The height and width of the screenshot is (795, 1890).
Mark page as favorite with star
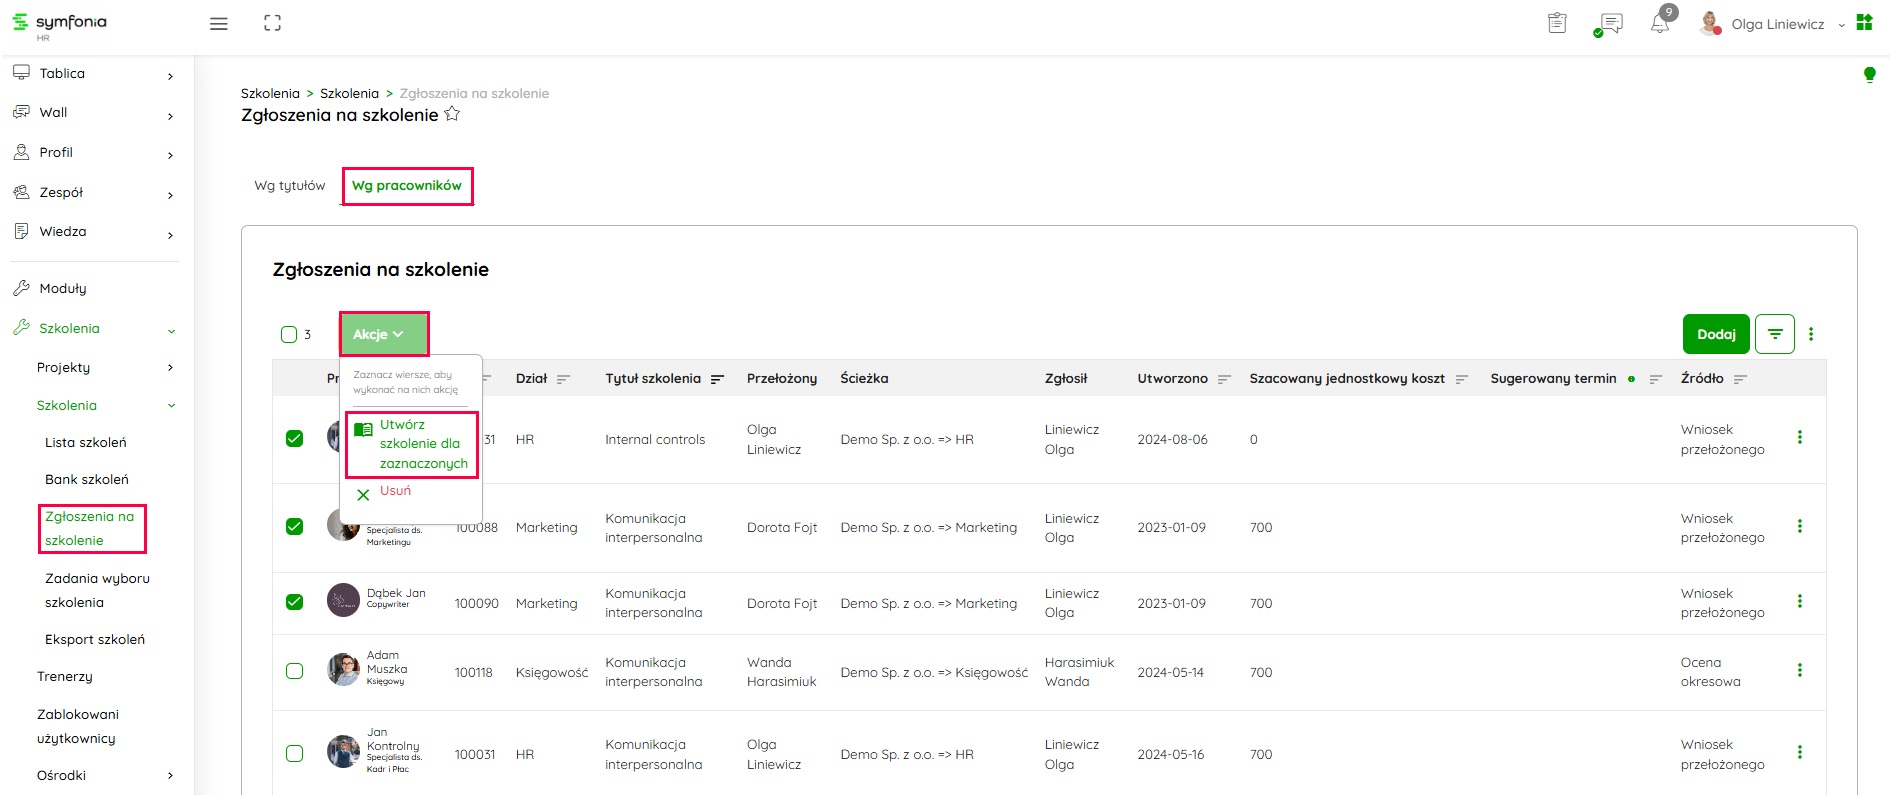452,114
